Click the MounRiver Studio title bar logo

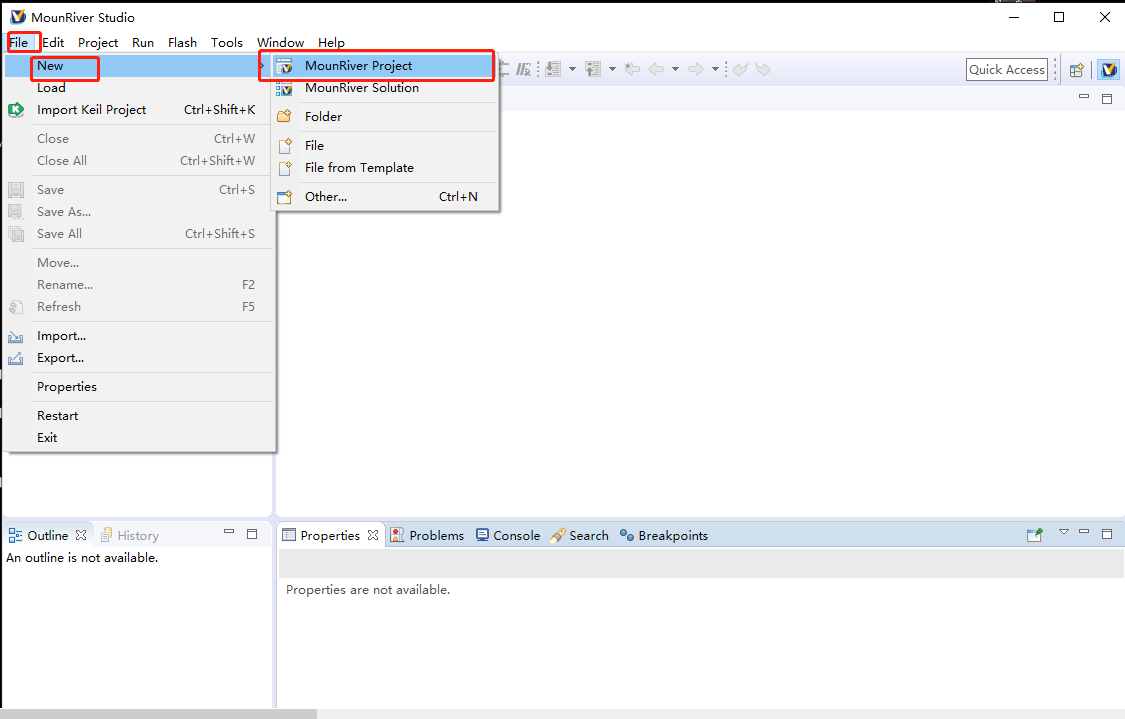[18, 17]
